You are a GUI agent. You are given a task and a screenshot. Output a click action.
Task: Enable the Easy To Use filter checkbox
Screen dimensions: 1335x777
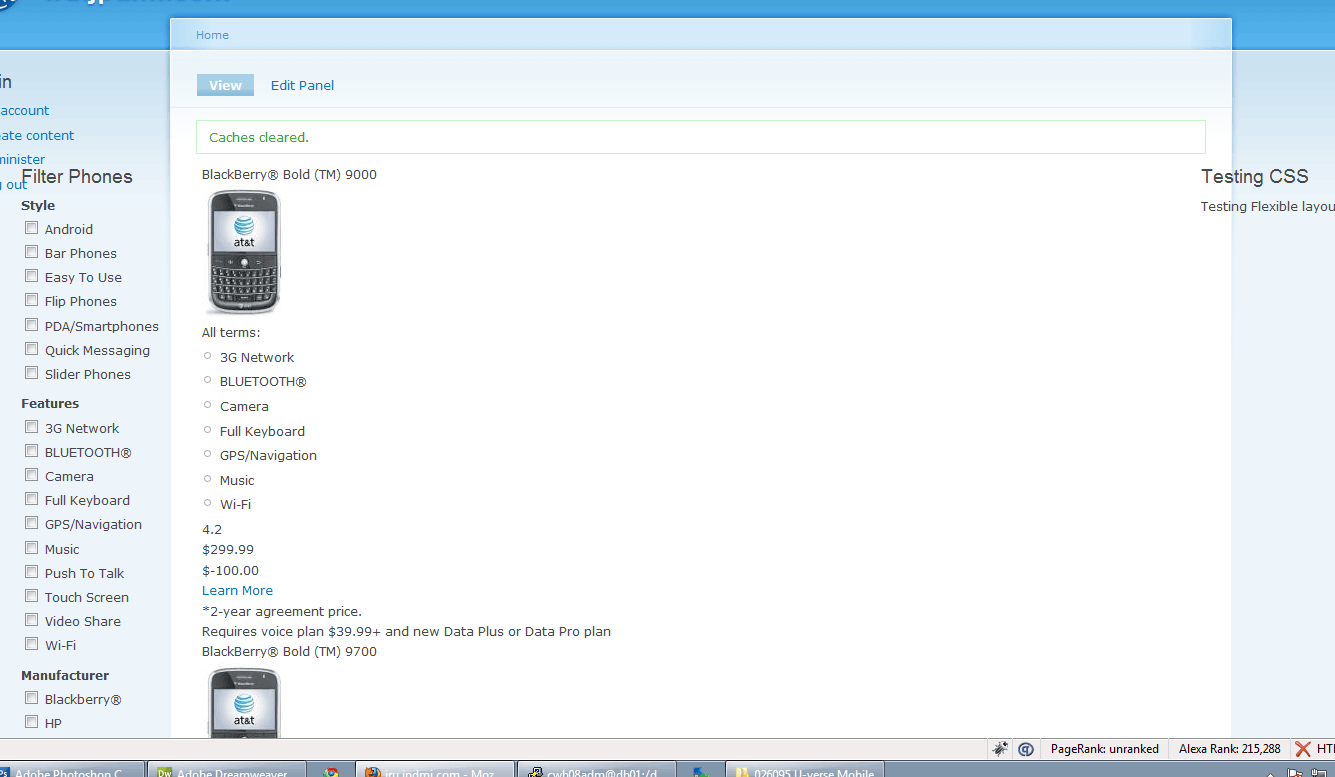click(32, 276)
